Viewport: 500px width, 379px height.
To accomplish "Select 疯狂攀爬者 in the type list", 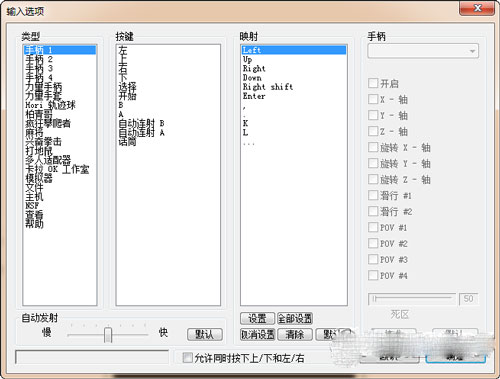I will coord(60,123).
